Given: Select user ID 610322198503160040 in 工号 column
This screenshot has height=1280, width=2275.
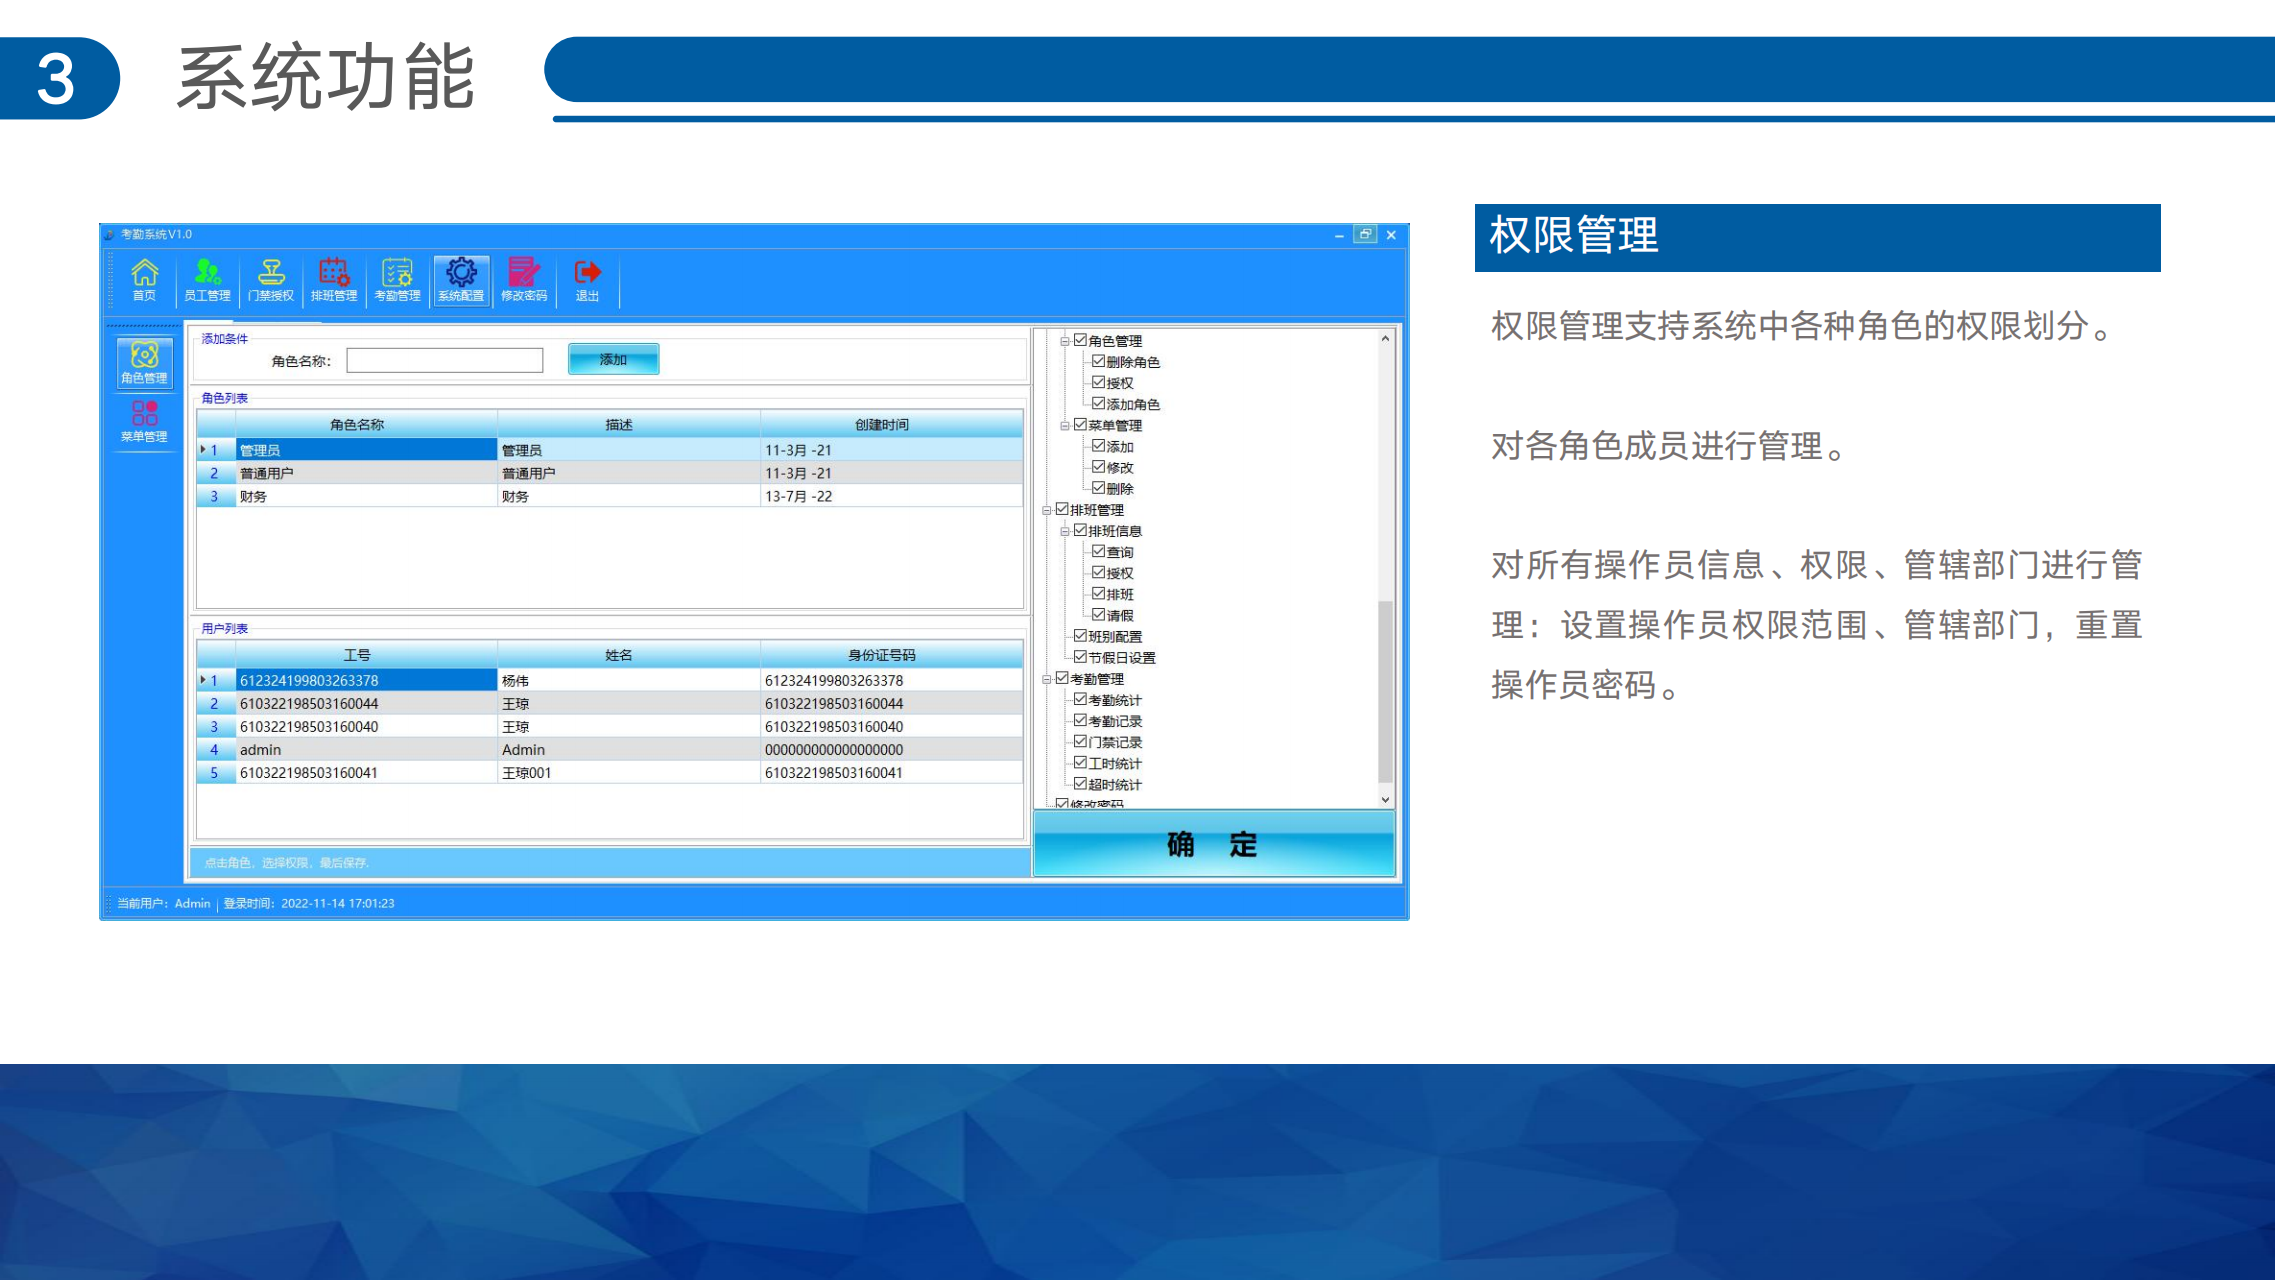Looking at the screenshot, I should click(x=366, y=726).
